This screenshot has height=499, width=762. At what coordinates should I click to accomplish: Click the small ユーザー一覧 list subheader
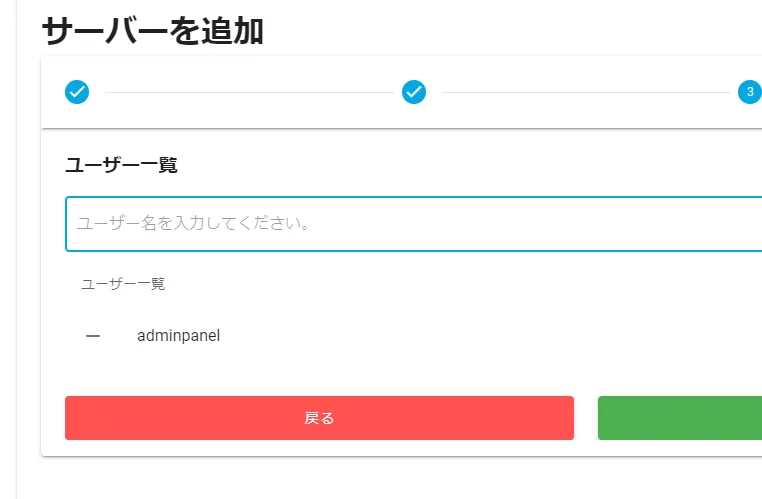click(x=123, y=284)
